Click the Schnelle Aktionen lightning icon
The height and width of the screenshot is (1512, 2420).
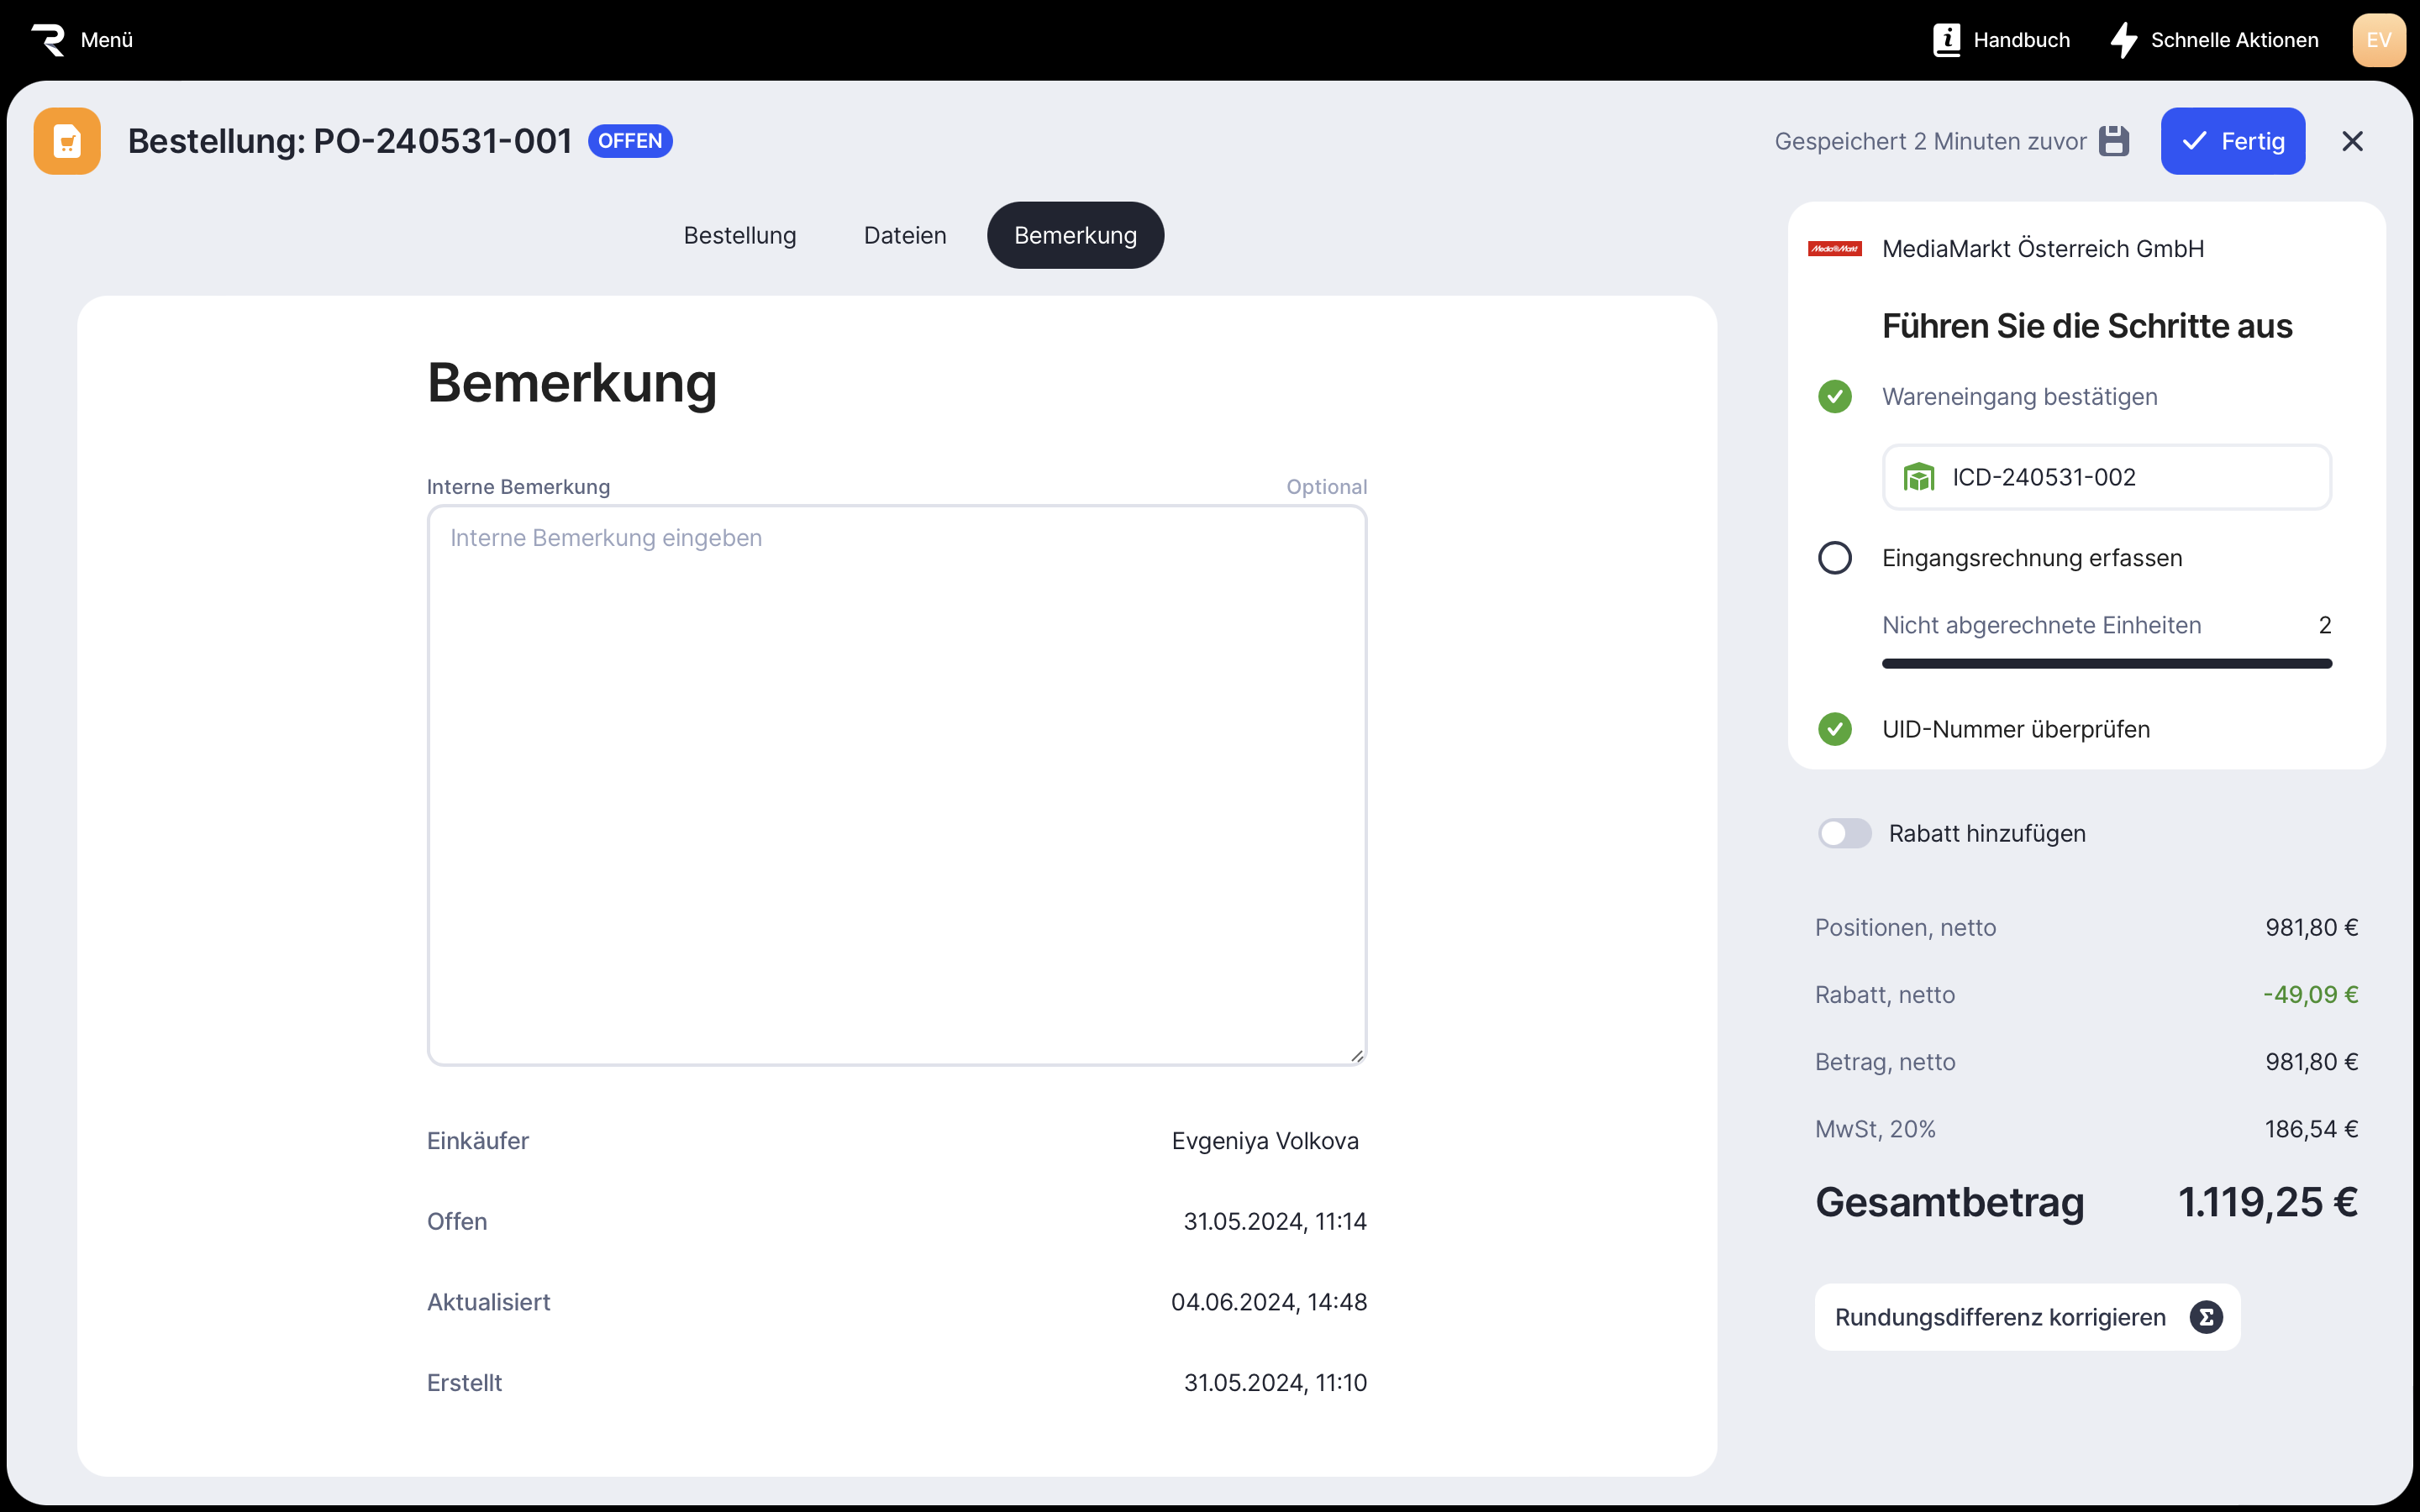2123,40
